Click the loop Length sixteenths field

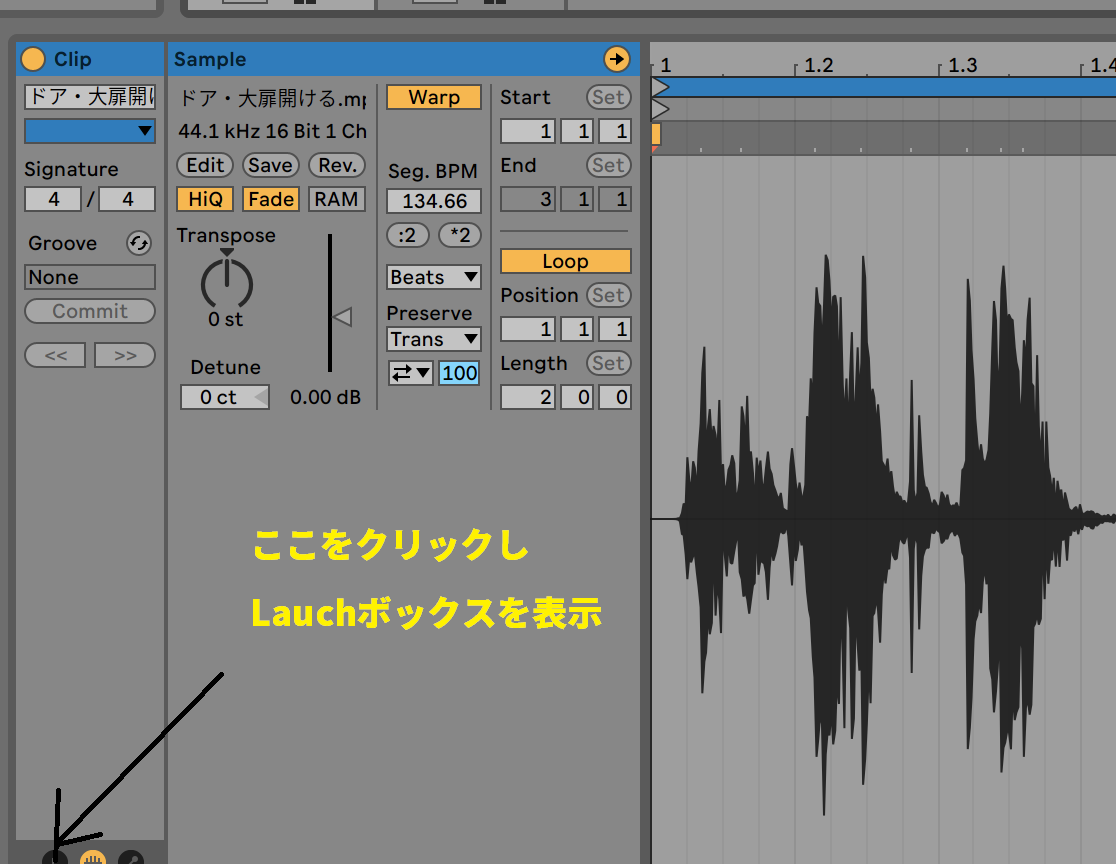(615, 397)
